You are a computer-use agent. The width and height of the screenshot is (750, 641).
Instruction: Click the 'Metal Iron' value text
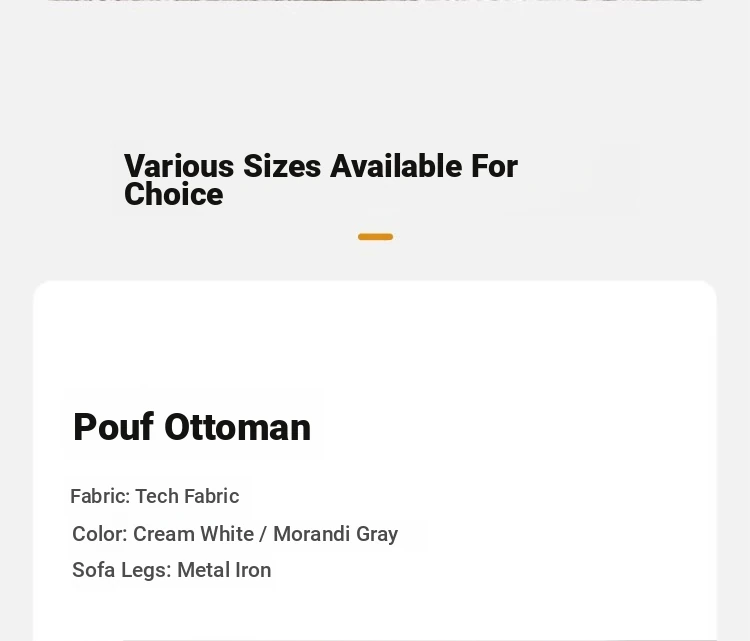coord(224,570)
